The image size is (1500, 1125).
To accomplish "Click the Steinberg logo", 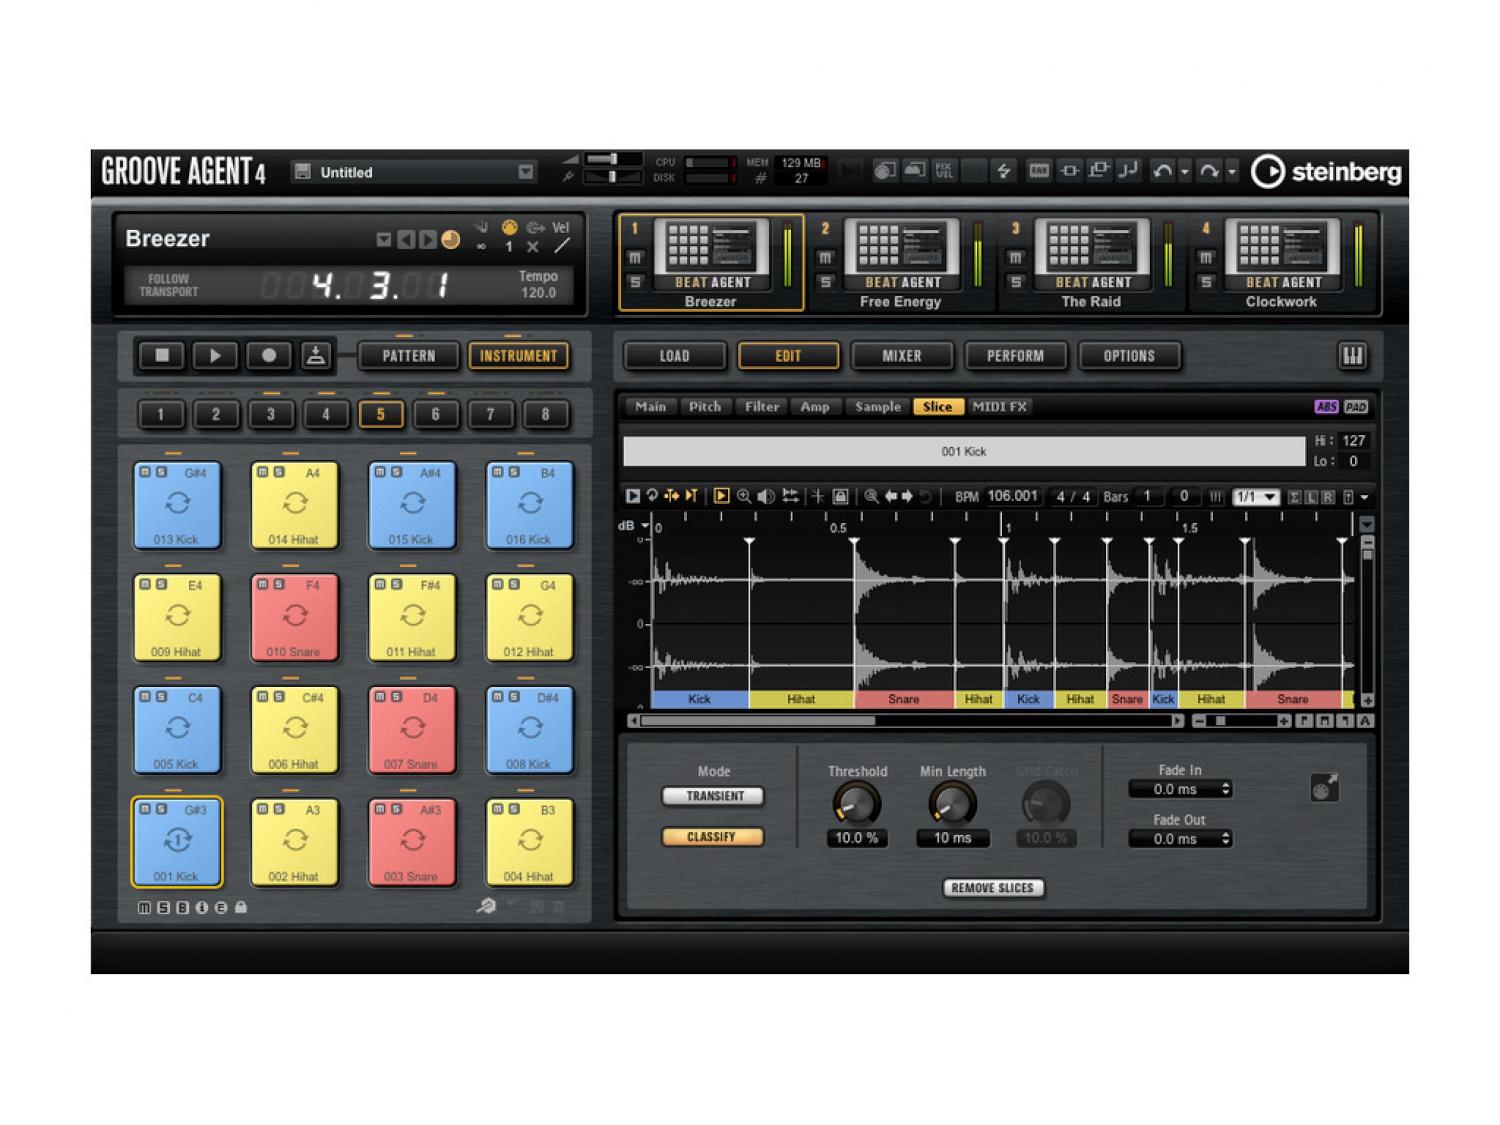I will coord(1327,172).
